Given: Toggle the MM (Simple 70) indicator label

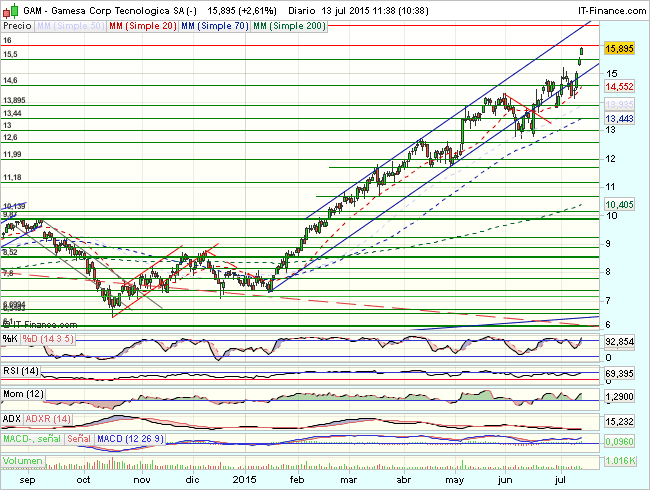Looking at the screenshot, I should pyautogui.click(x=215, y=26).
